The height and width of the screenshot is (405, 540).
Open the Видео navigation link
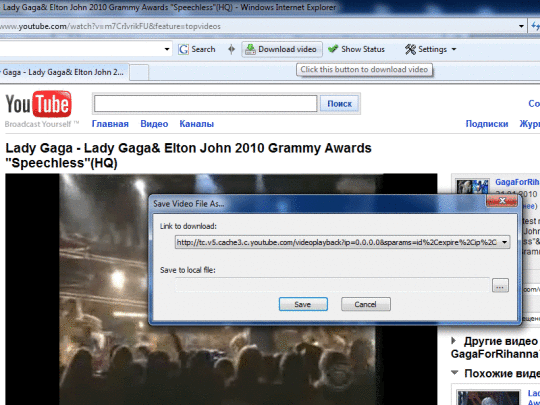click(154, 124)
